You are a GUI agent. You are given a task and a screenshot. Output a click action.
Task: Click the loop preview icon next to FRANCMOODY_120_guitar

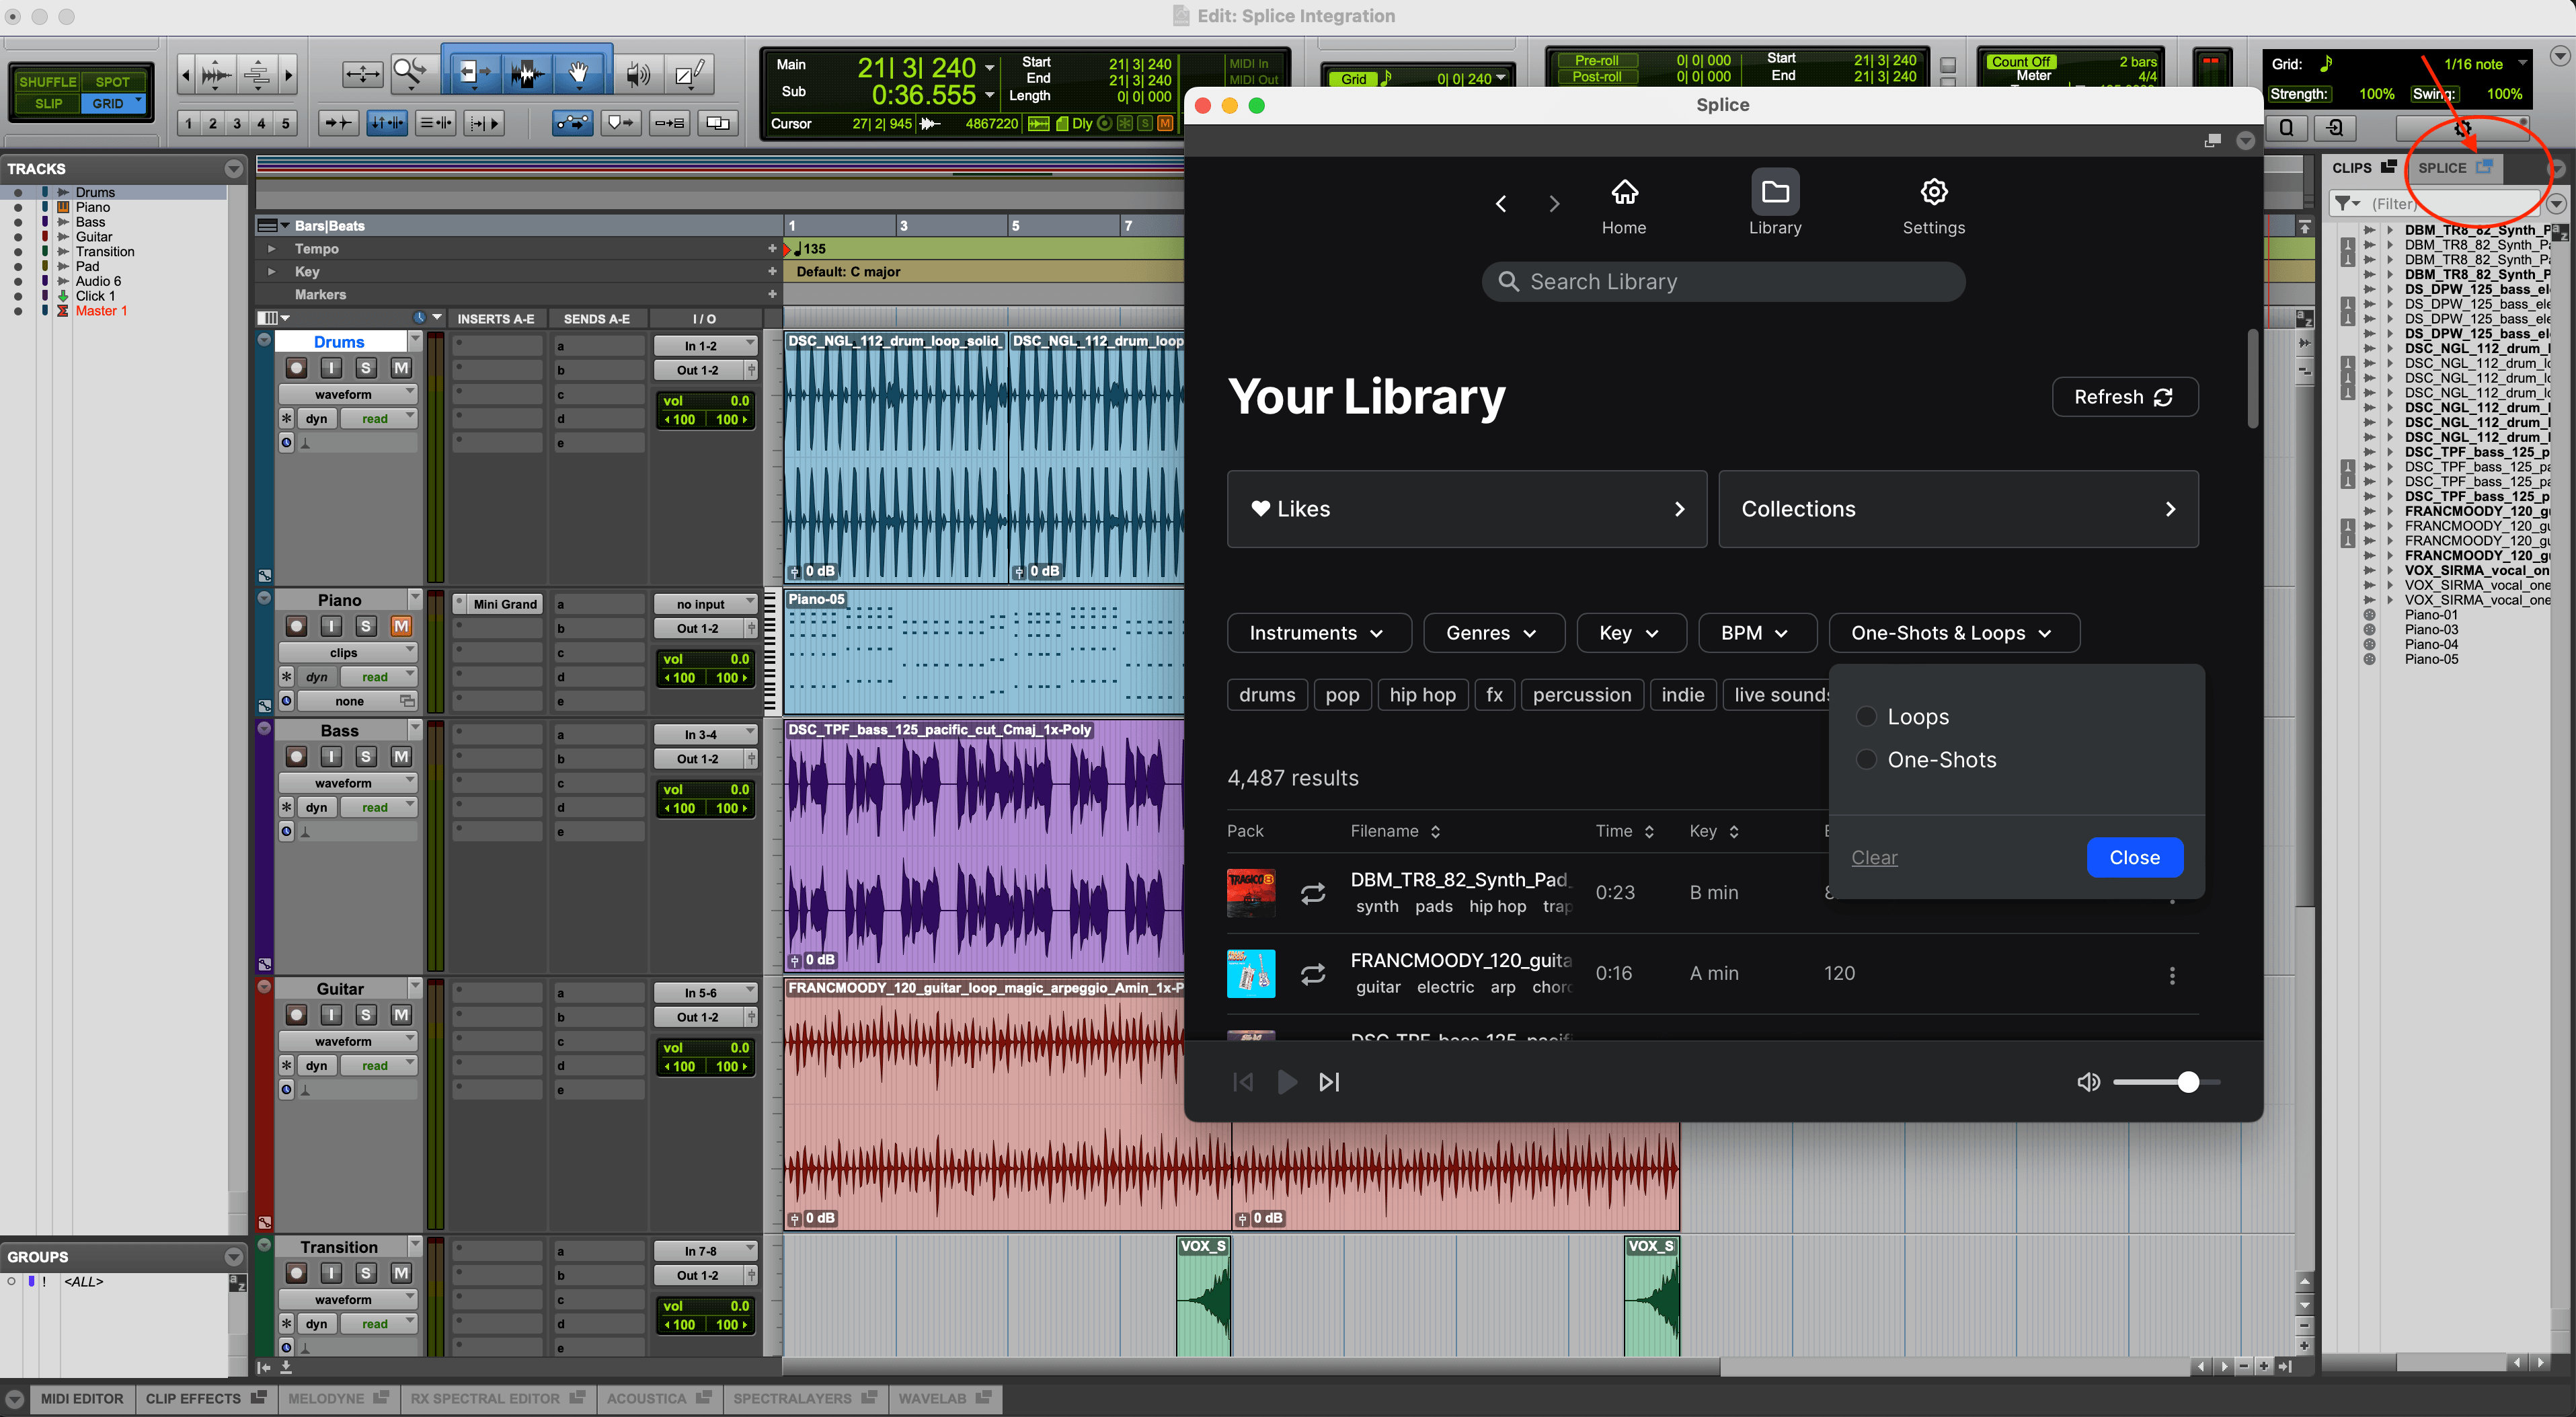click(1313, 973)
